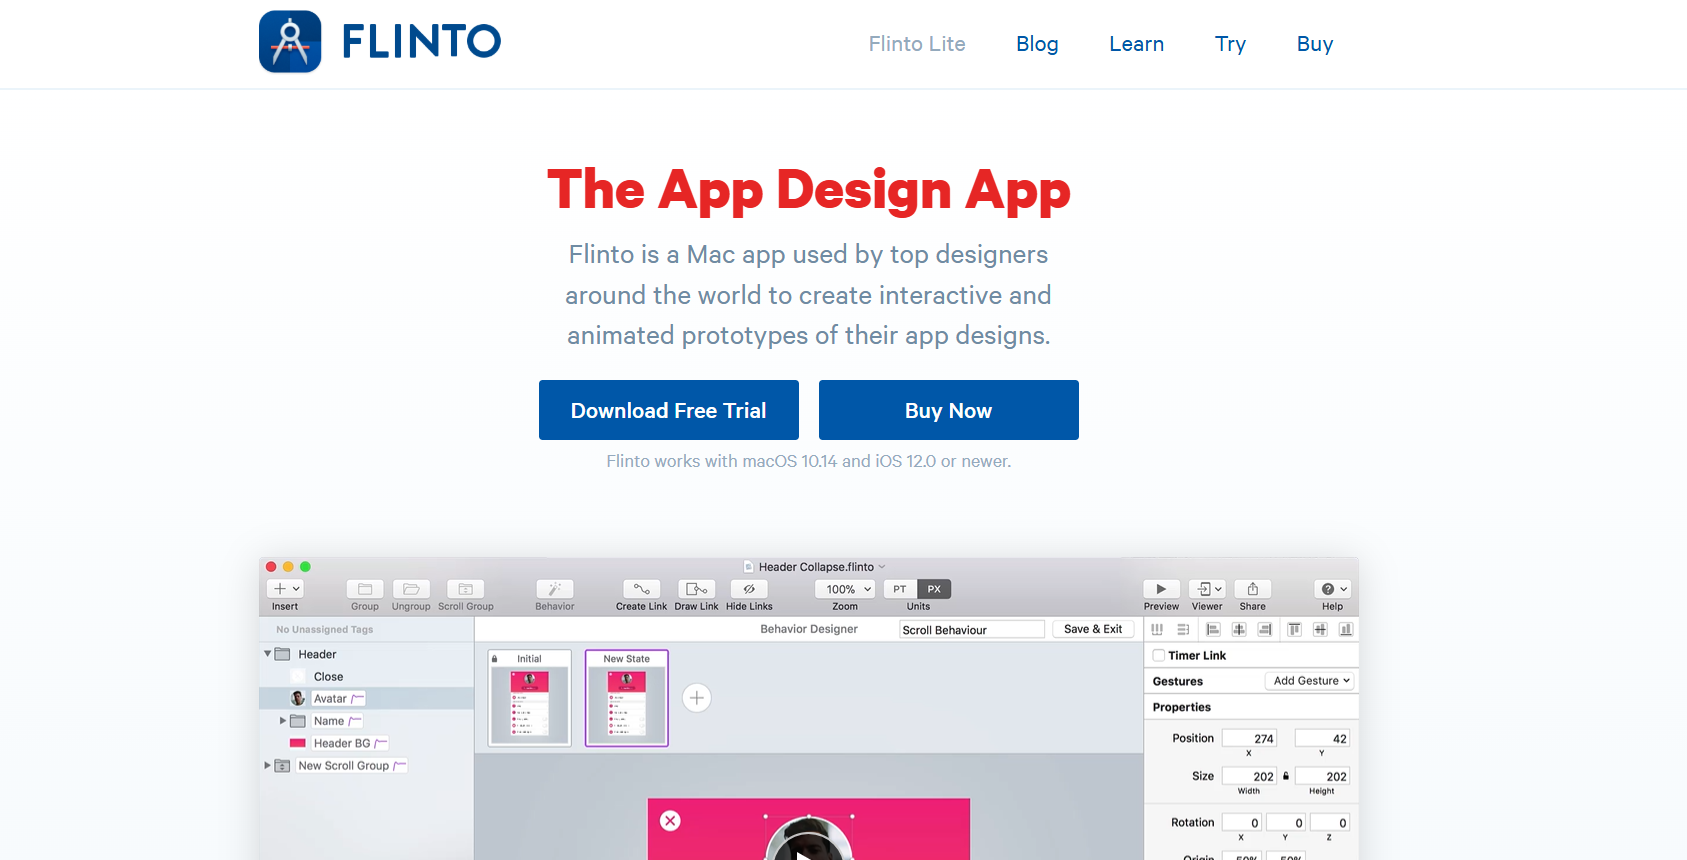The width and height of the screenshot is (1687, 860).
Task: Expand the Name layer group
Action: tap(283, 720)
